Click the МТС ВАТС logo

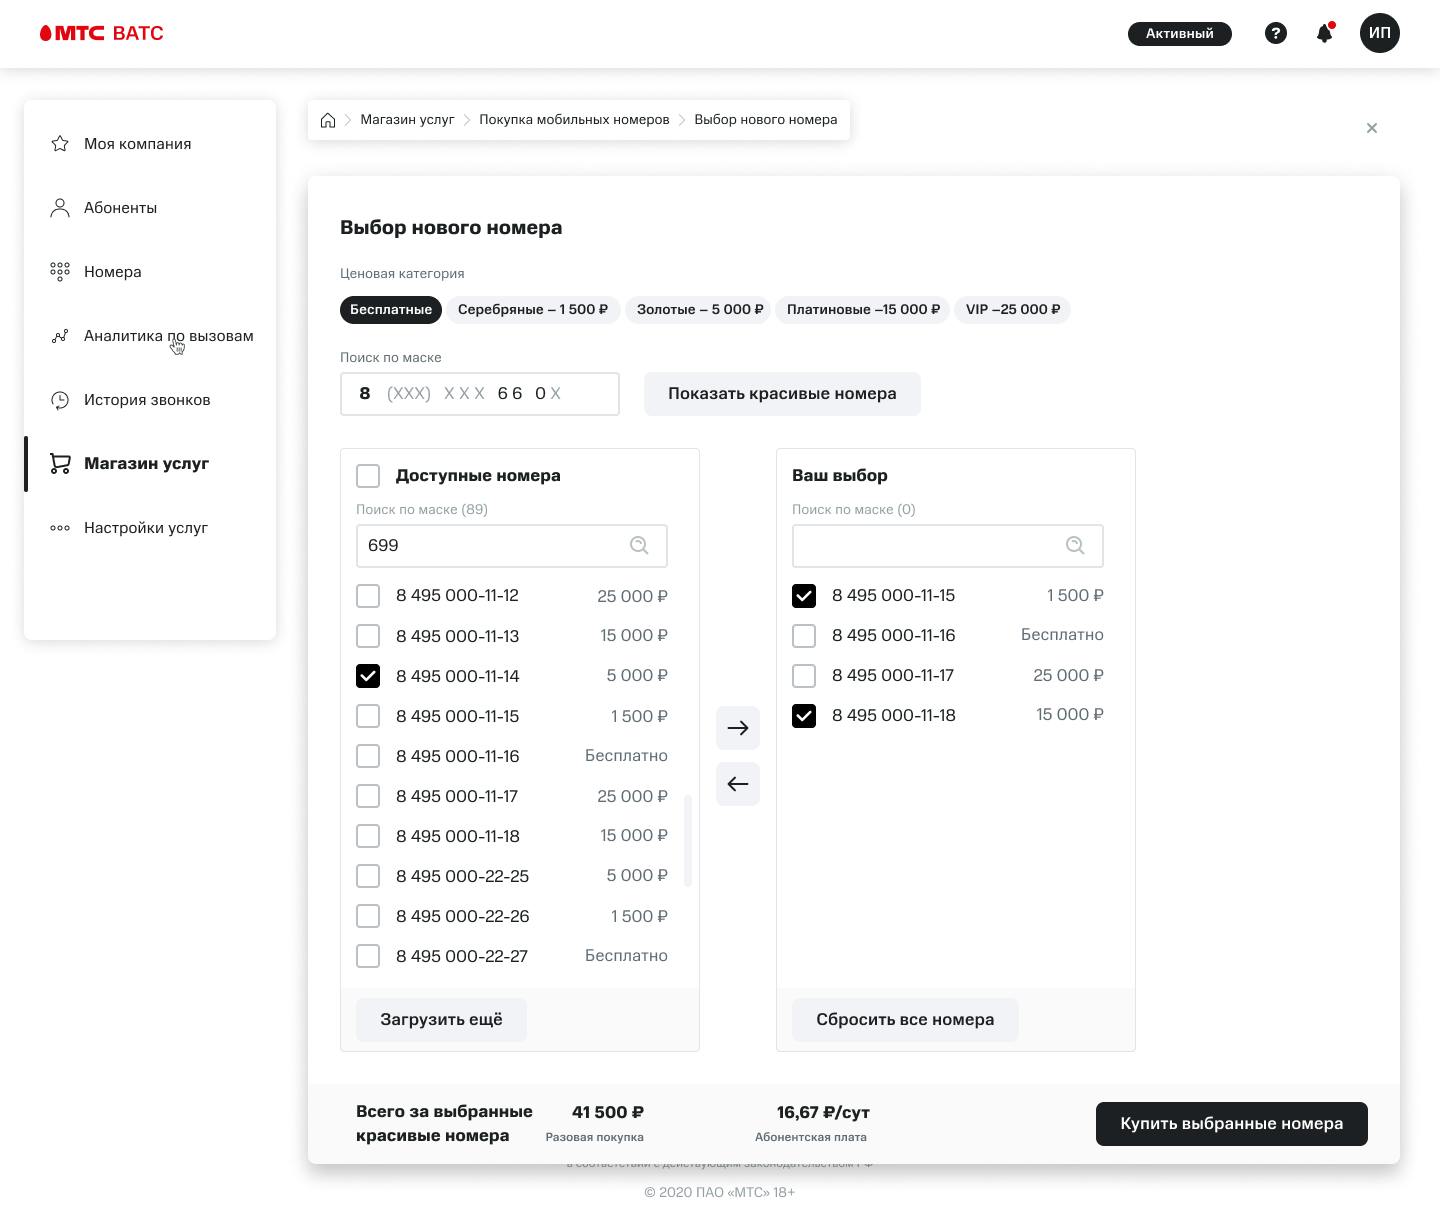101,33
